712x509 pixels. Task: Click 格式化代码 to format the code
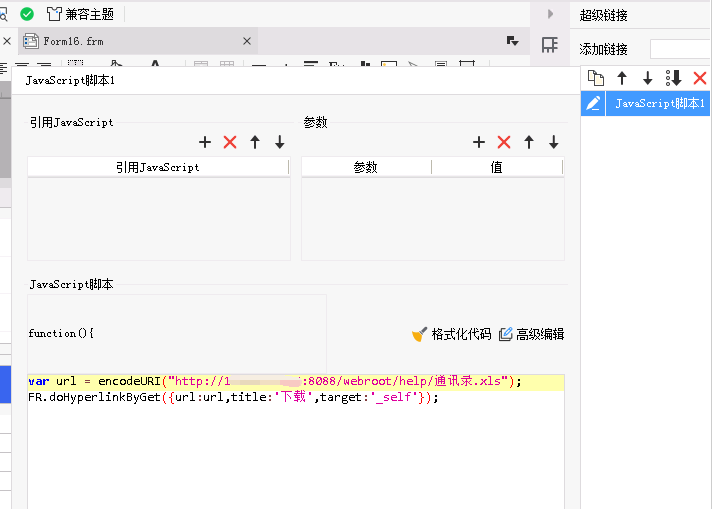(451, 334)
